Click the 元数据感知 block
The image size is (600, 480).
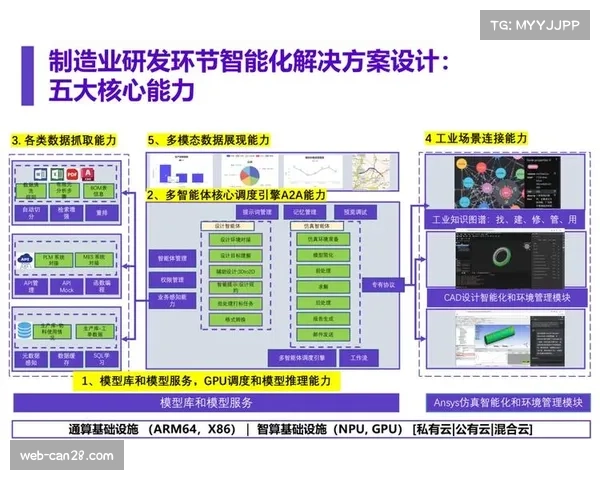(x=31, y=359)
